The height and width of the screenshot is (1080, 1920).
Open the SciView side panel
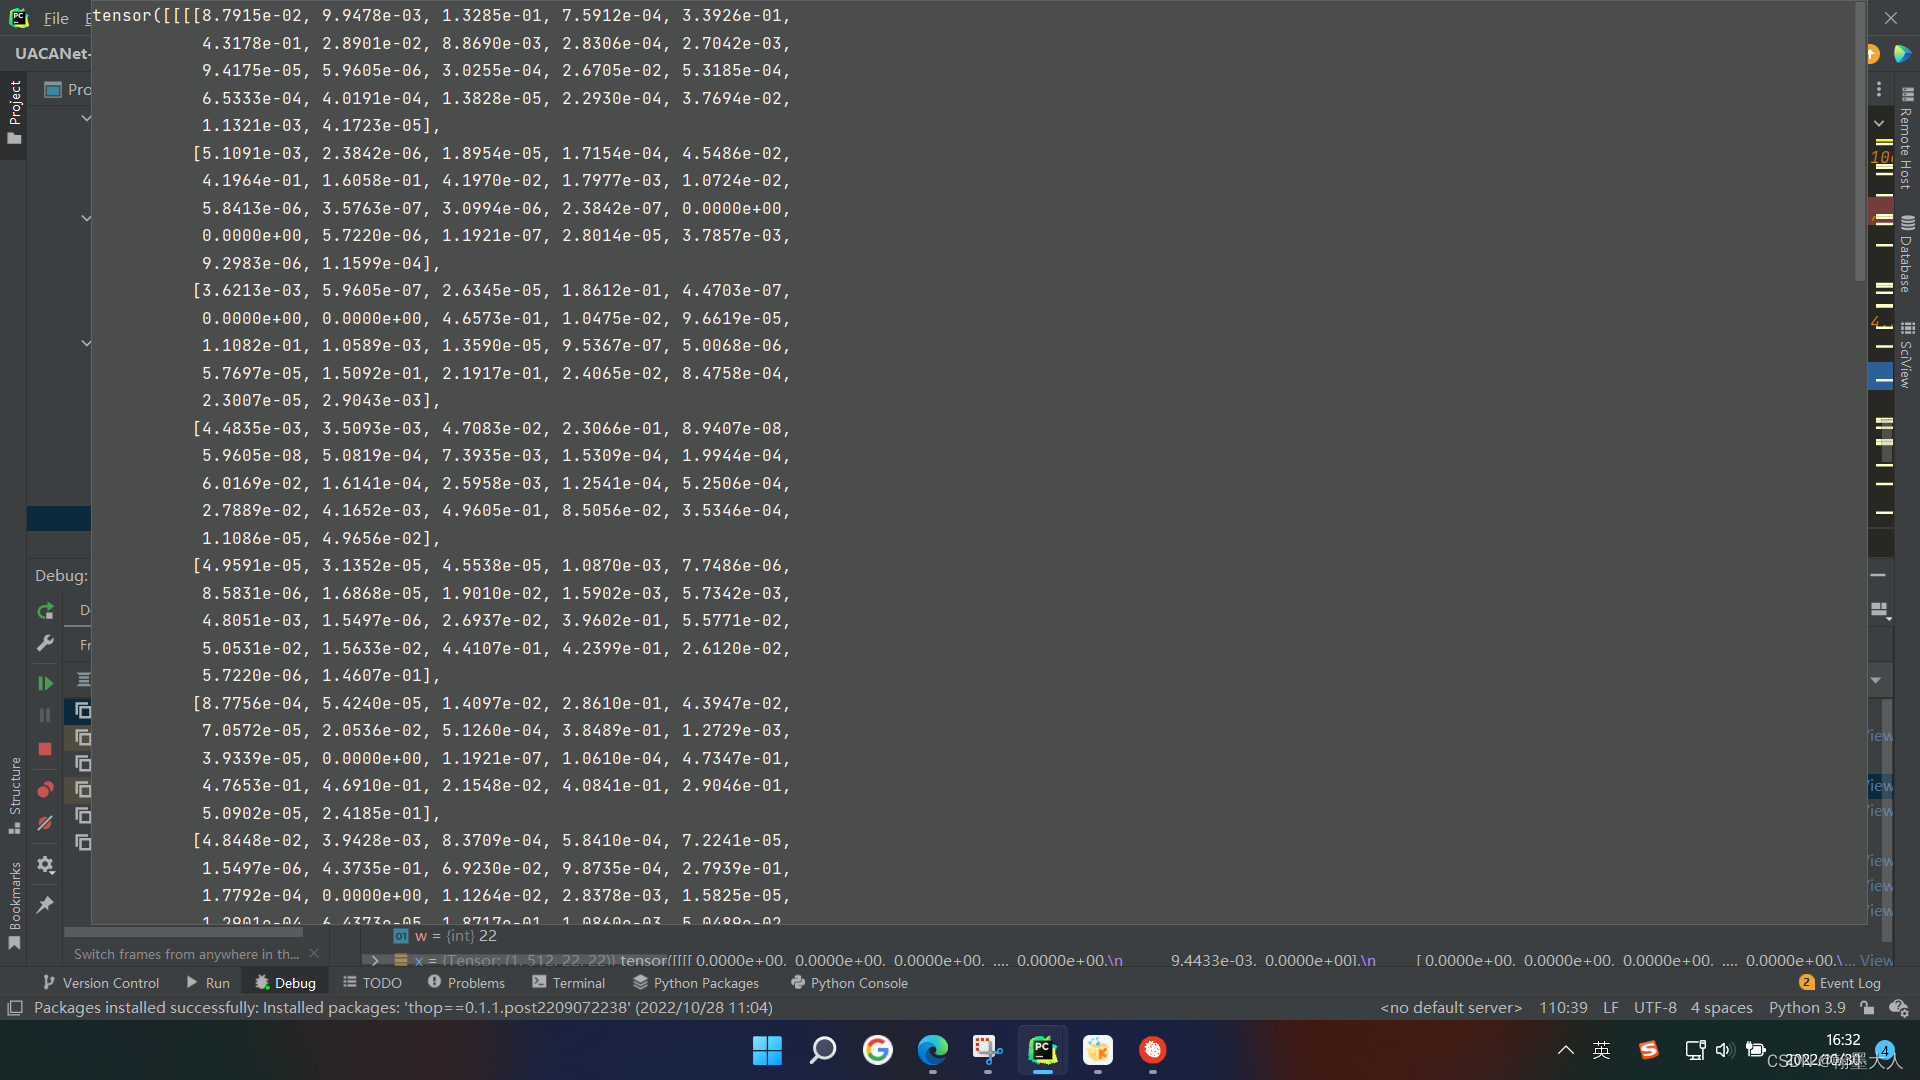pos(1907,355)
